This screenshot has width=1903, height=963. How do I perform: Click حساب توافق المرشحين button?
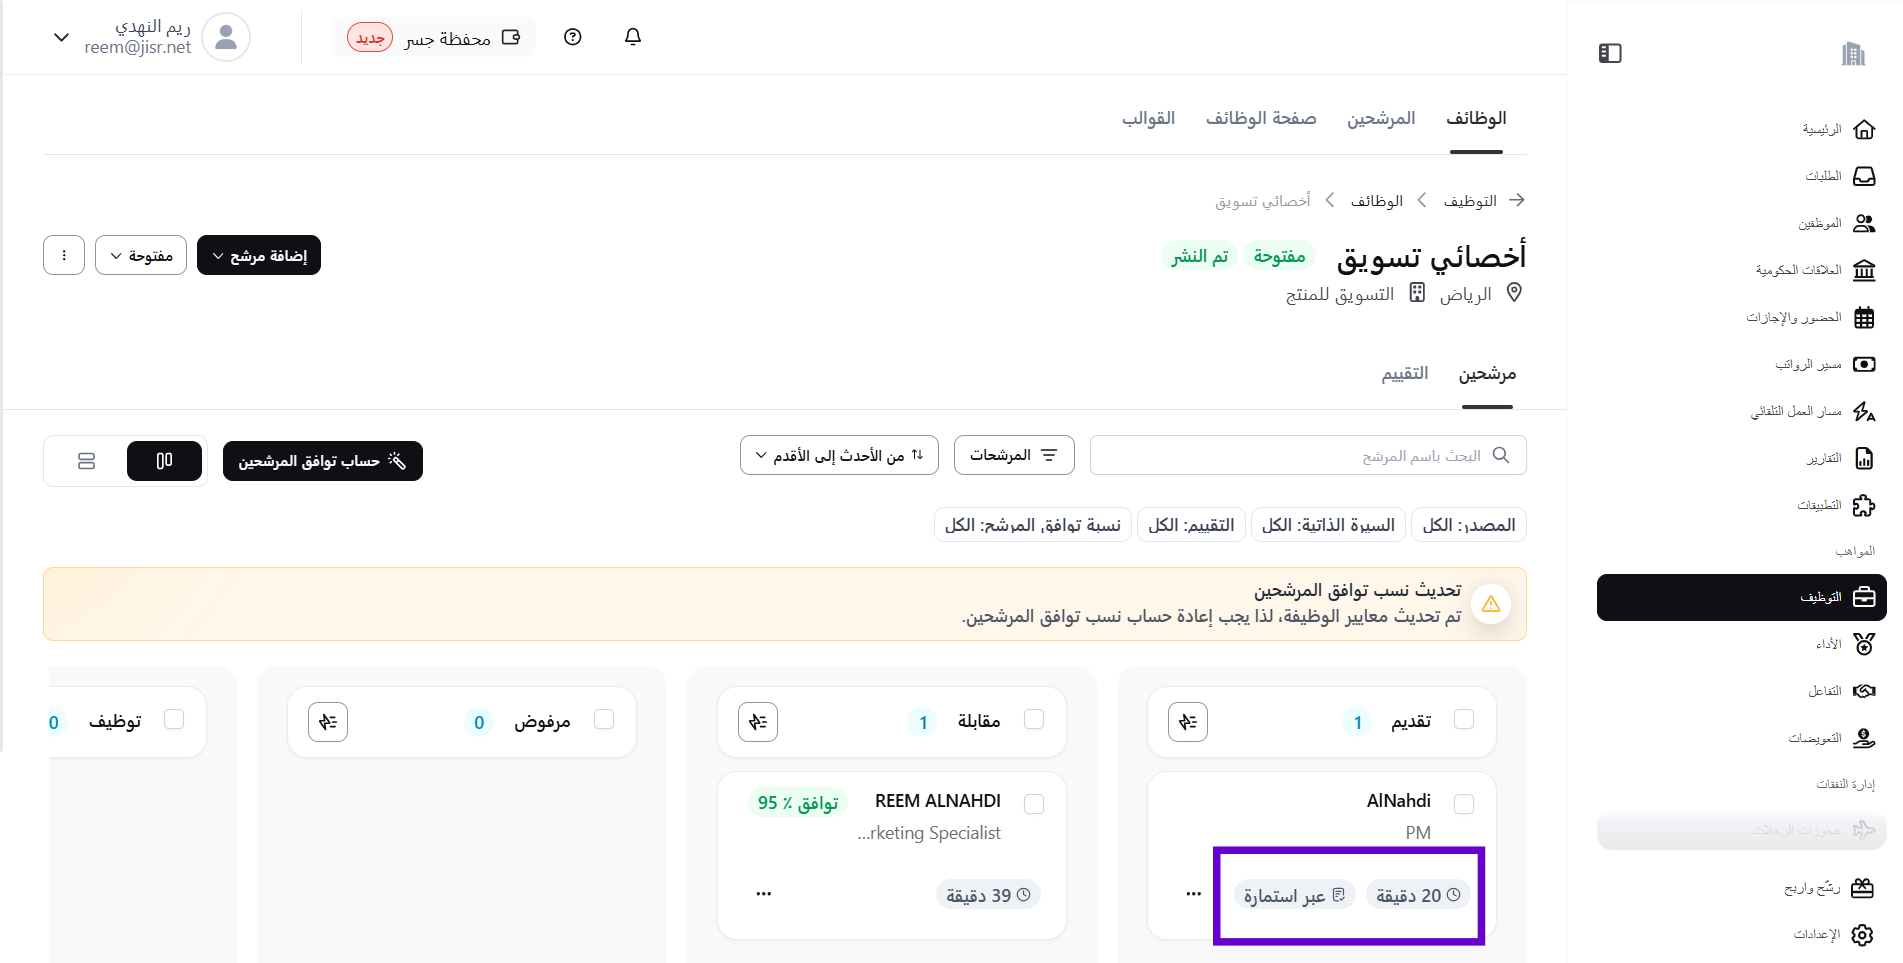click(322, 461)
